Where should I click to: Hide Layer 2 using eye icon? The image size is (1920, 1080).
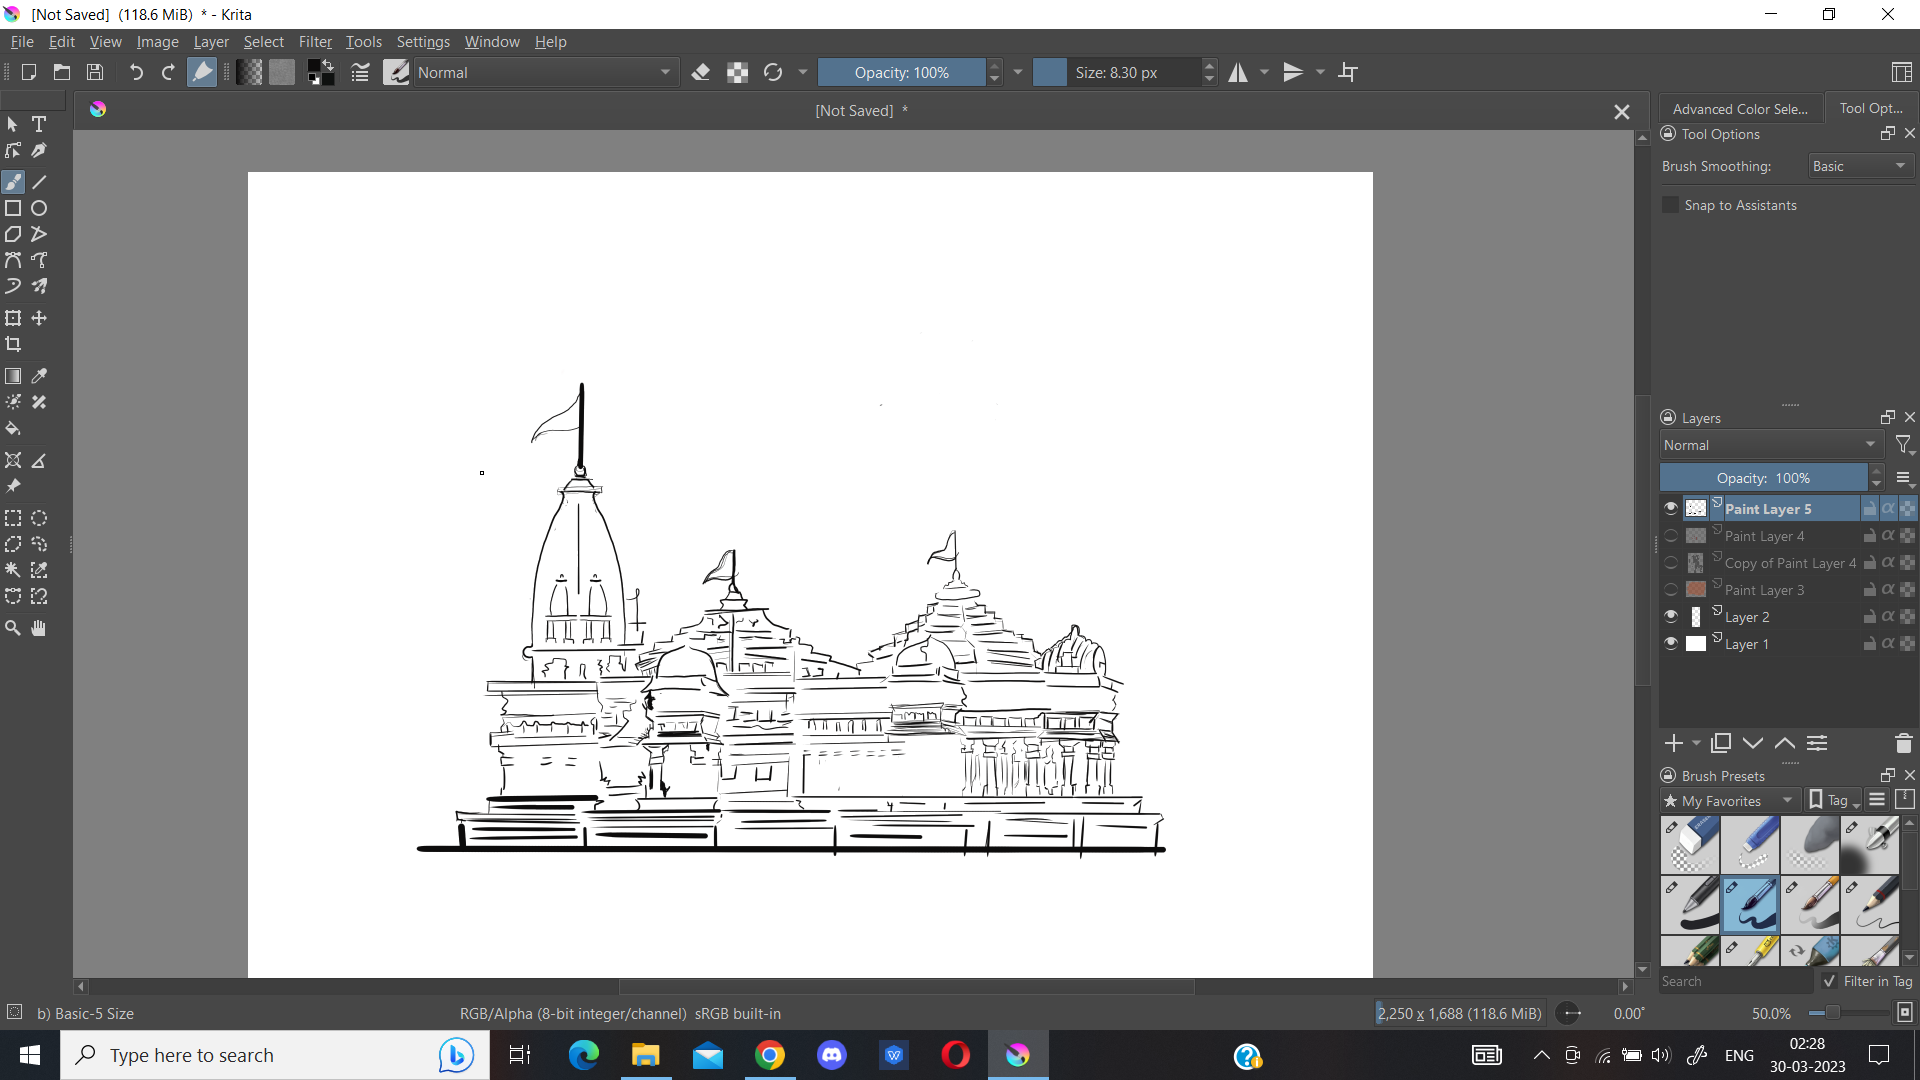click(1671, 616)
